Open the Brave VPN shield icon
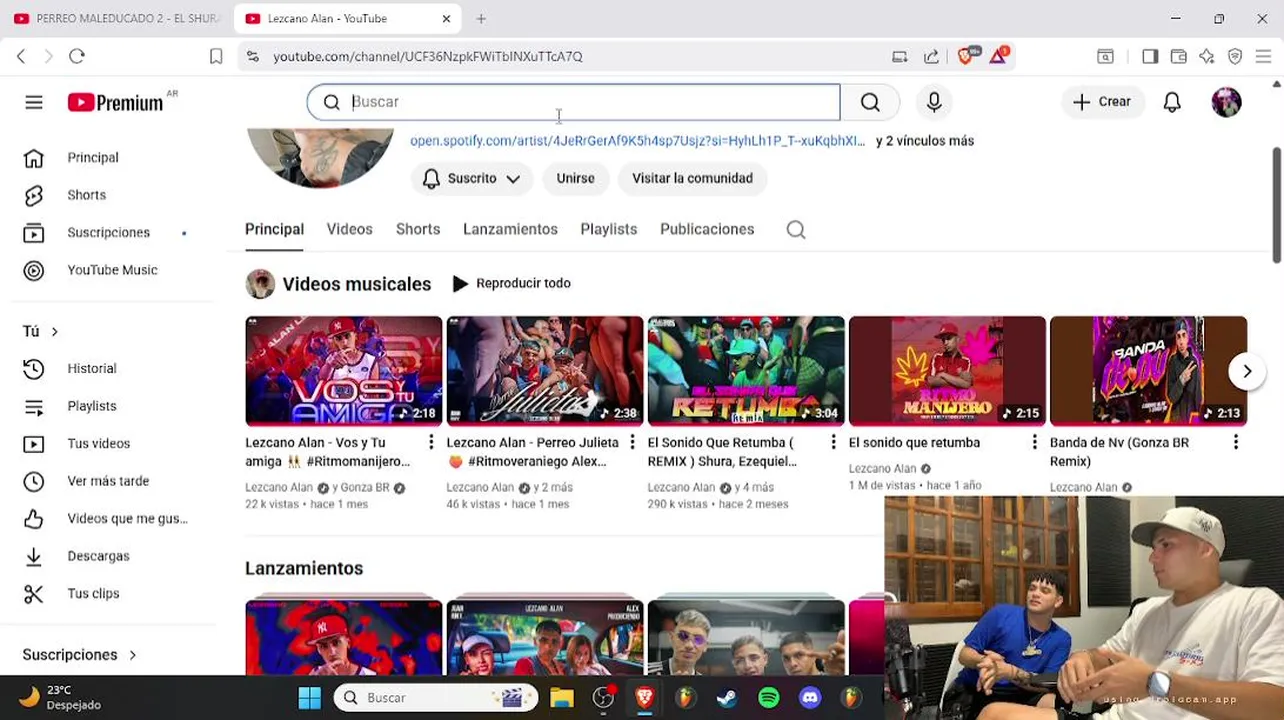The image size is (1284, 720). click(1235, 57)
